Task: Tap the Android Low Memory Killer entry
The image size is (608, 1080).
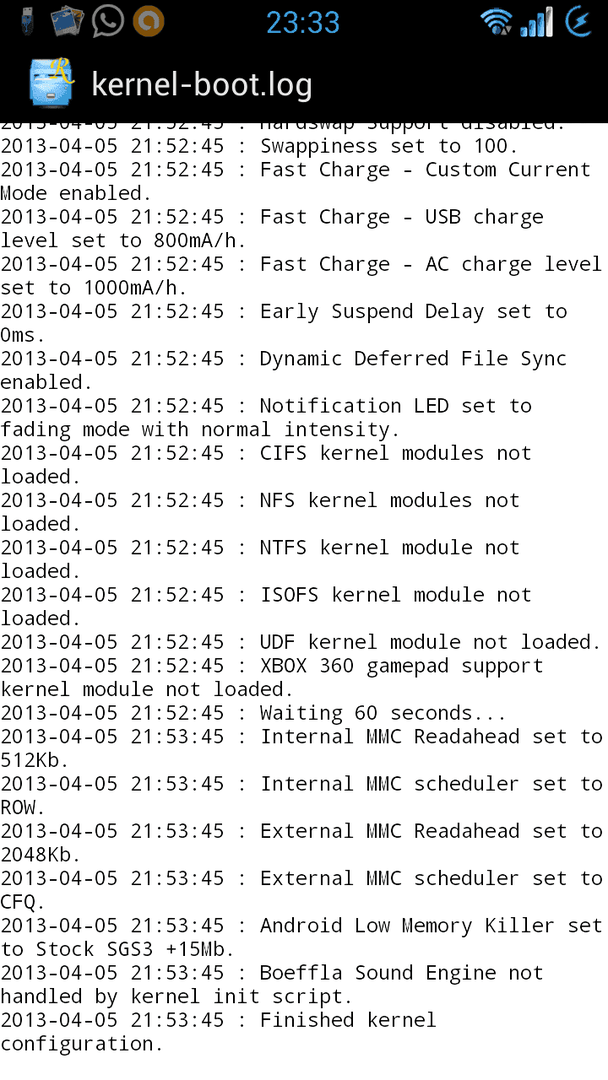Action: 301,937
